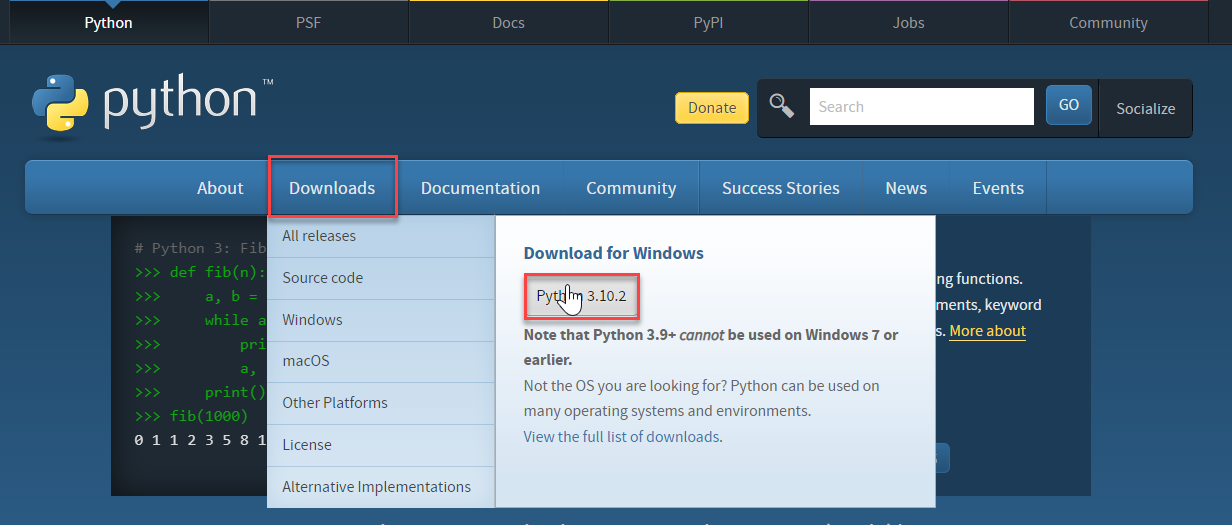The image size is (1232, 525).
Task: Open the Docs top tab
Action: coord(508,22)
